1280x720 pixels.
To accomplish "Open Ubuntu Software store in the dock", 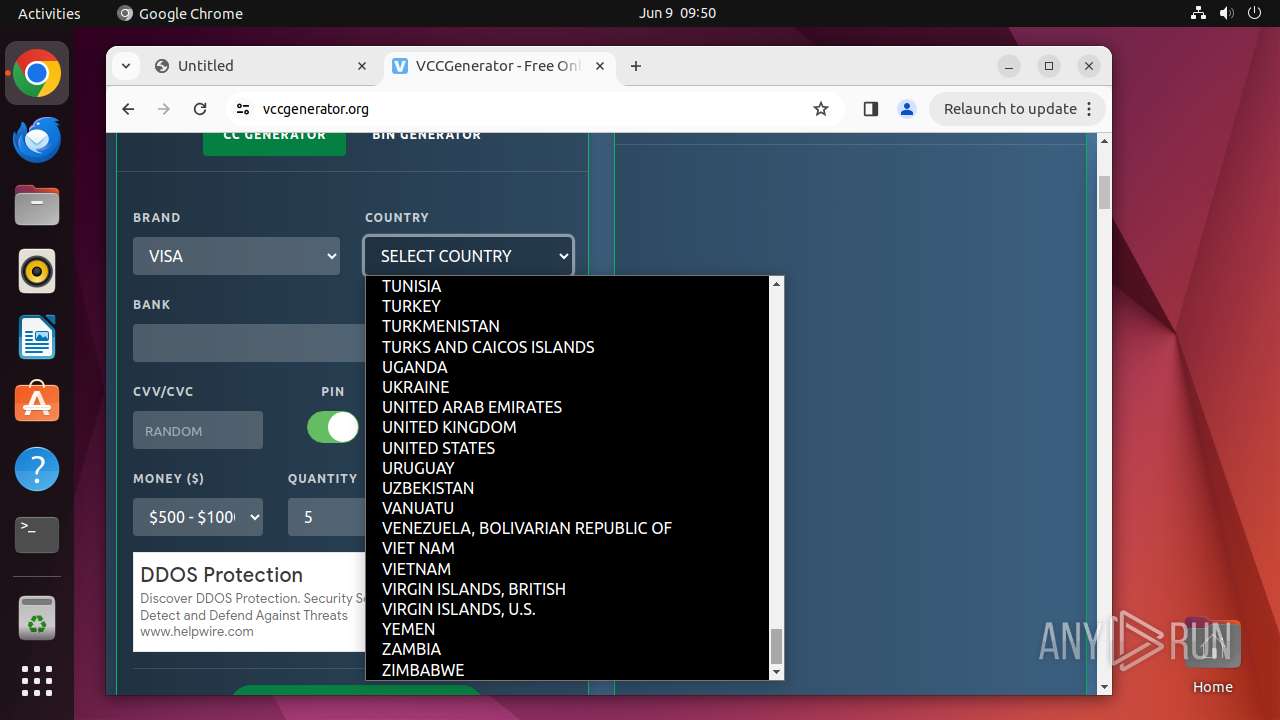I will click(x=37, y=403).
